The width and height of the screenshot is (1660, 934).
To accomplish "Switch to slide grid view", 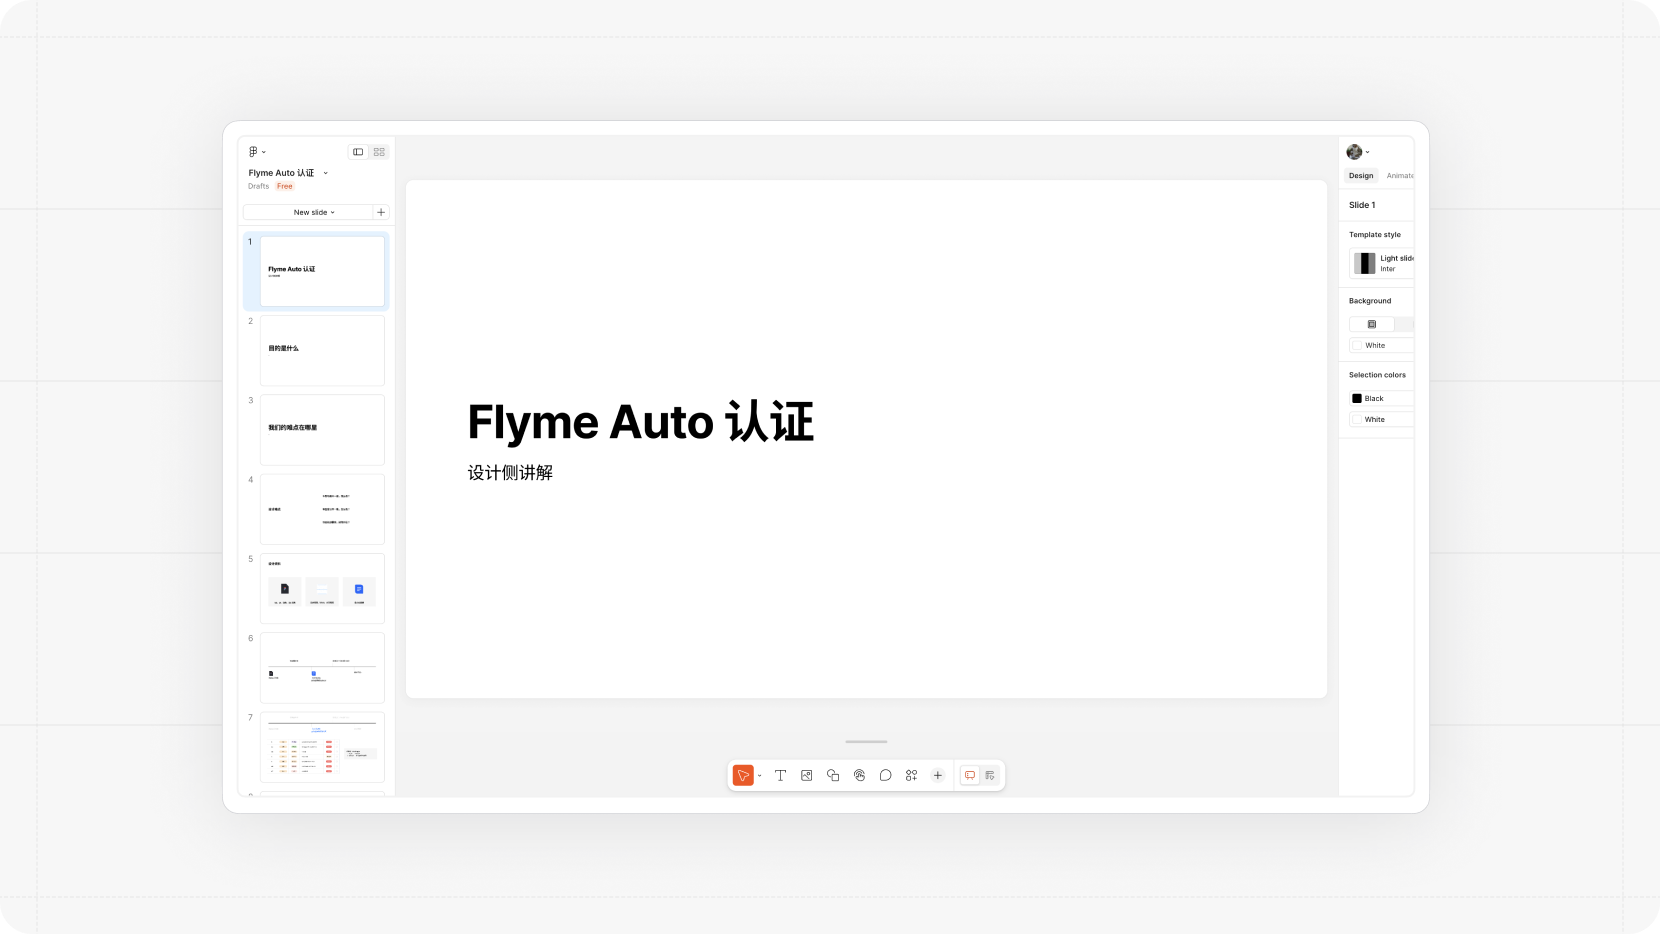I will tap(379, 152).
